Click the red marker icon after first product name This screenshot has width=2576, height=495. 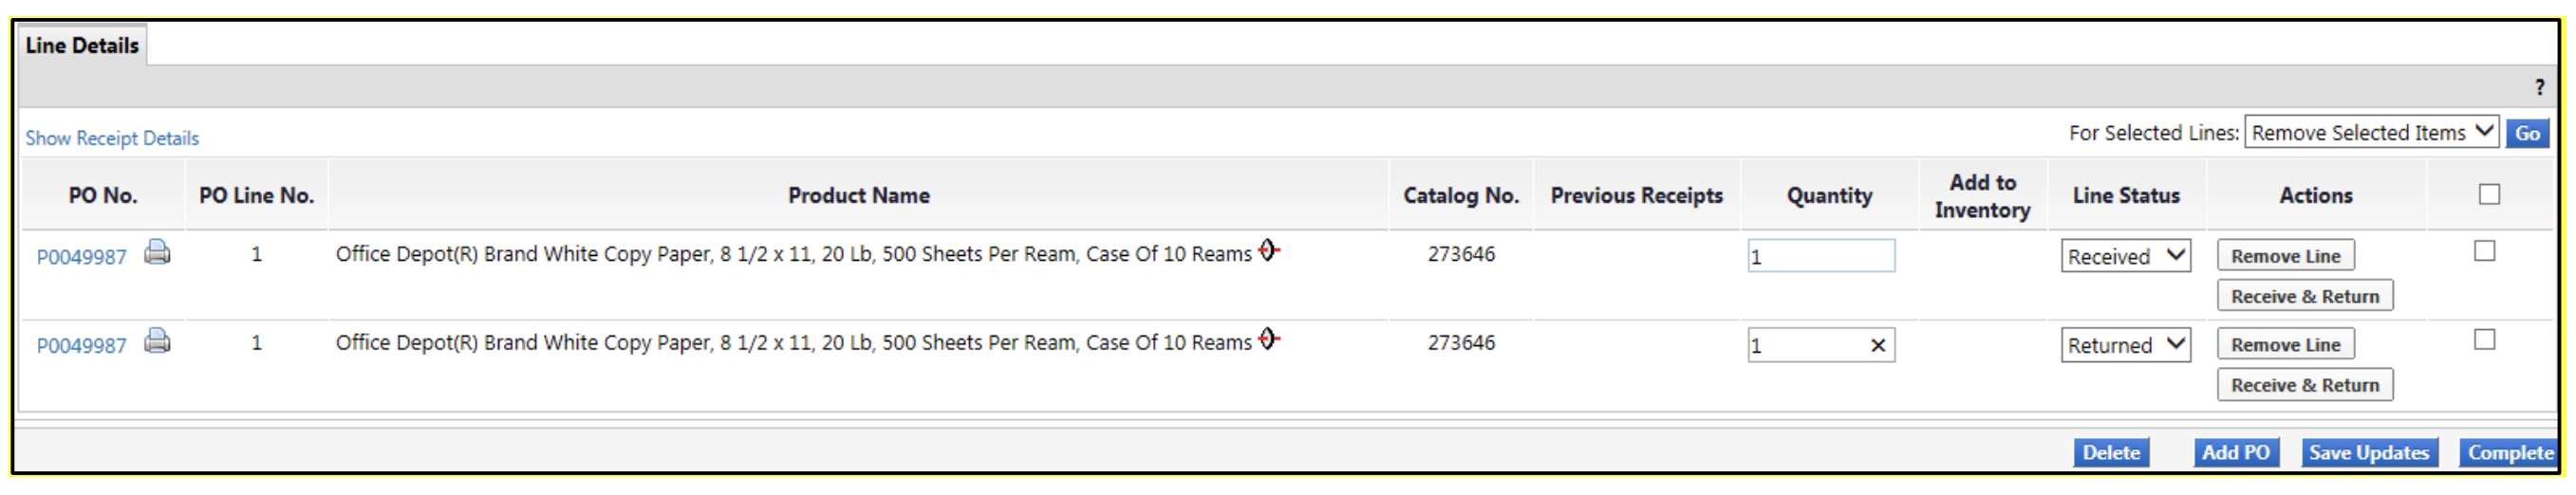coord(1268,251)
